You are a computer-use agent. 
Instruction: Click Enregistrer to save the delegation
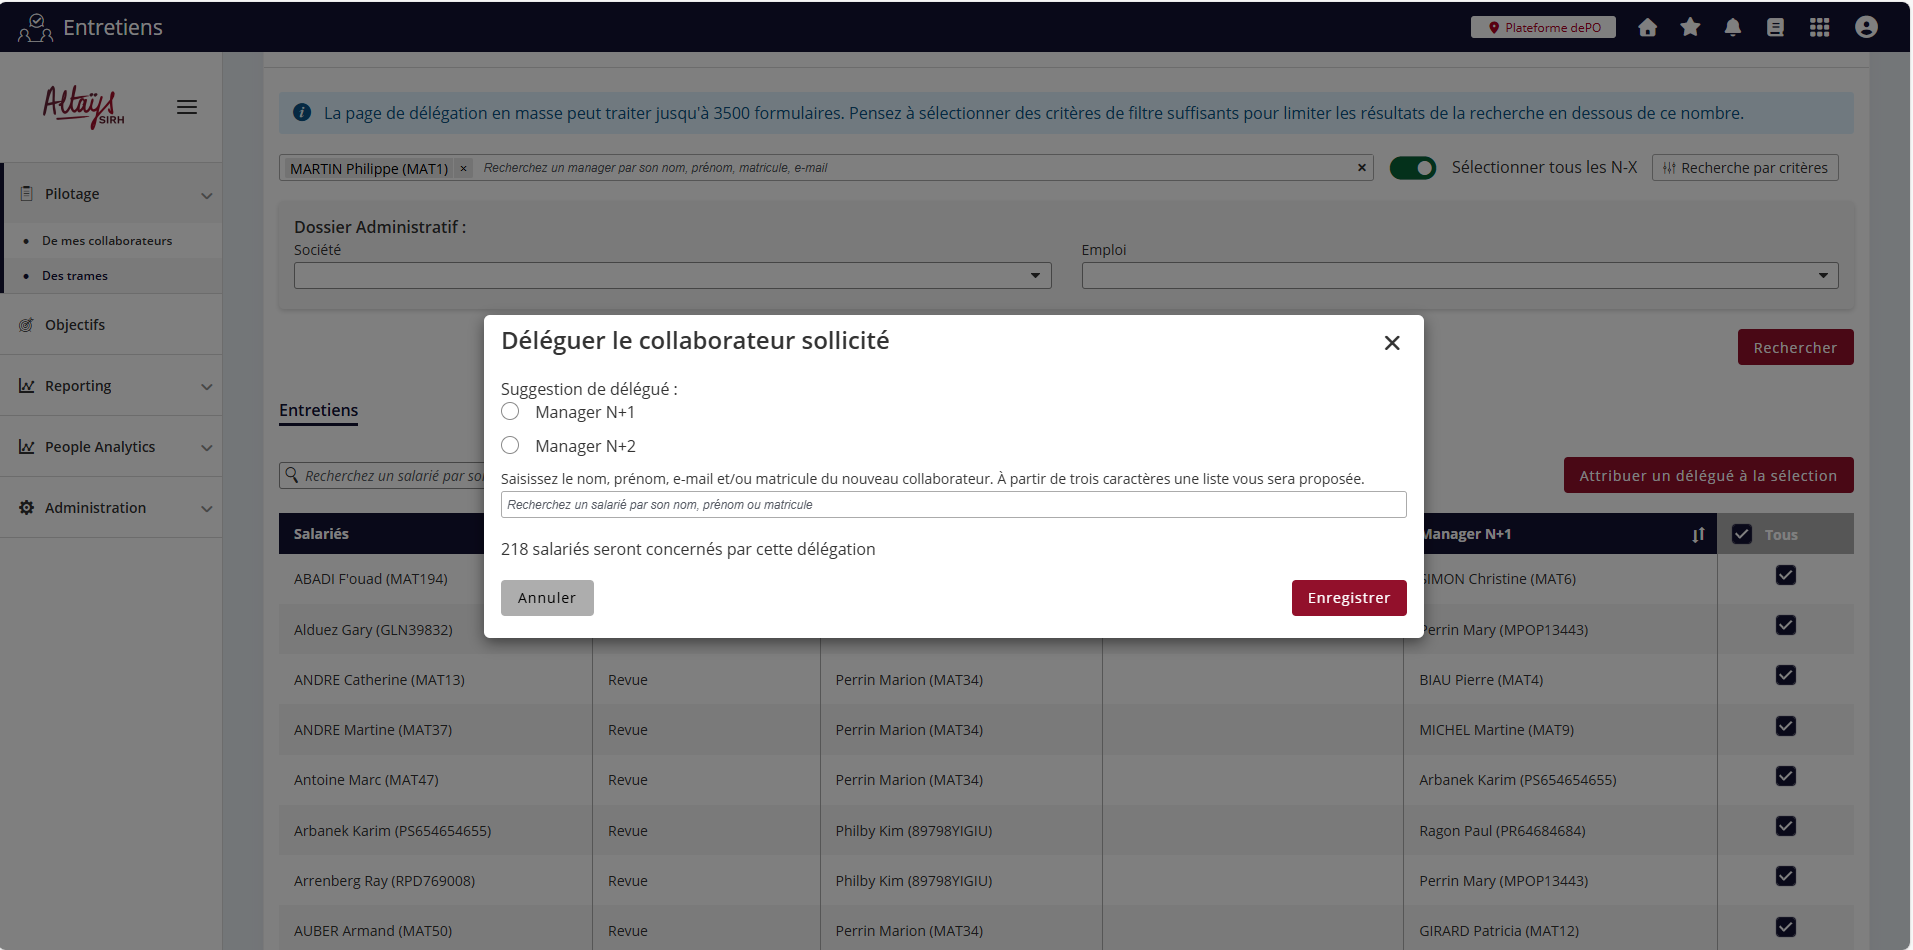point(1348,598)
